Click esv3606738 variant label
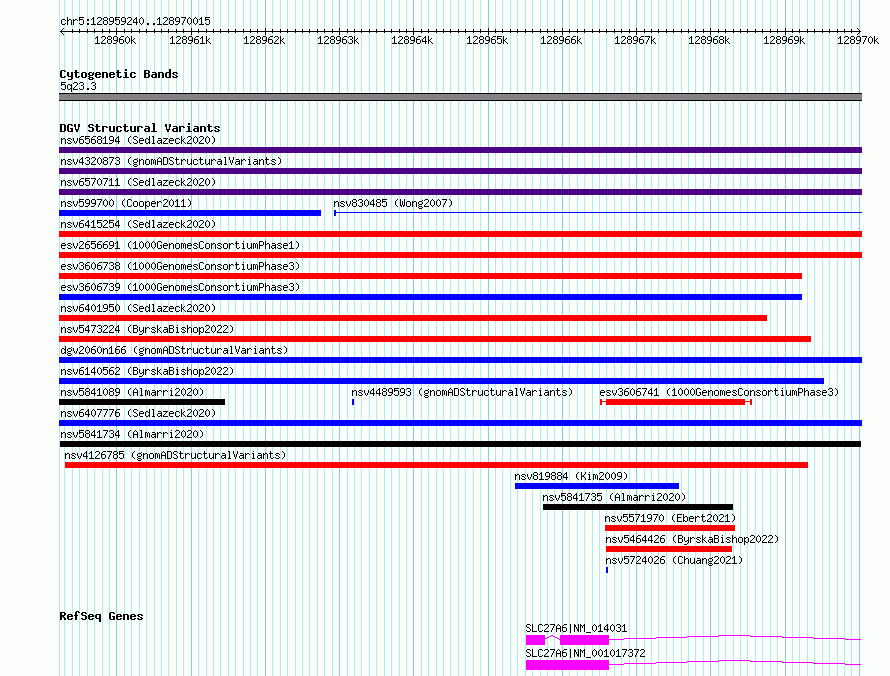 coord(180,266)
